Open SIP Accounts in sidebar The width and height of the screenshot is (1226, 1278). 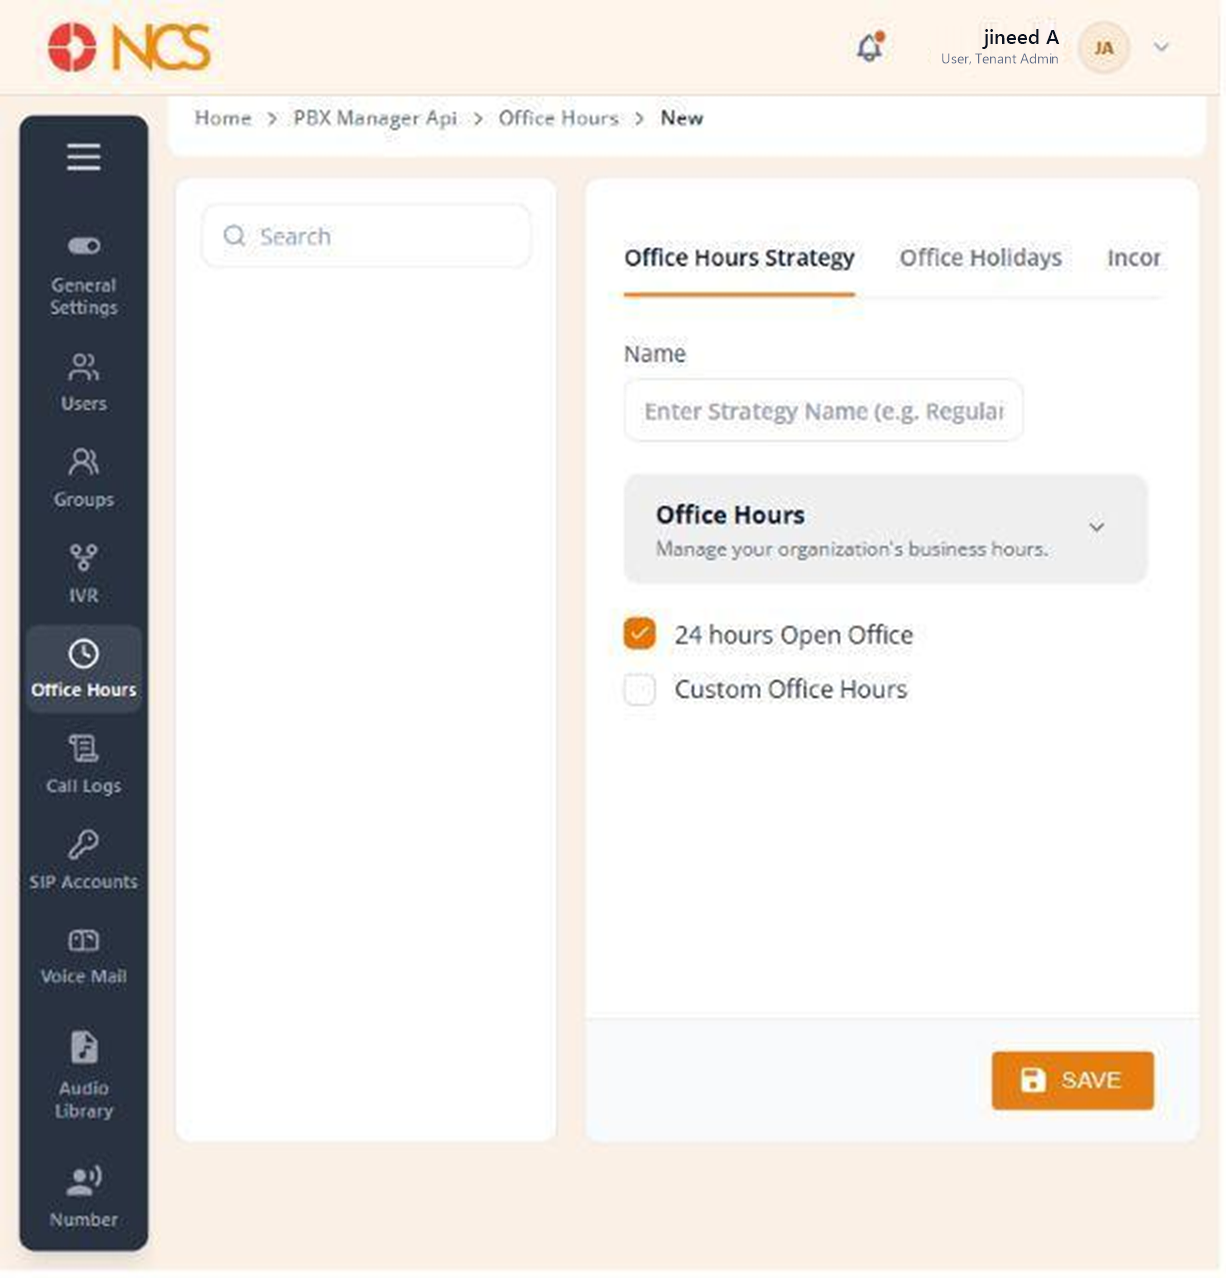tap(84, 860)
